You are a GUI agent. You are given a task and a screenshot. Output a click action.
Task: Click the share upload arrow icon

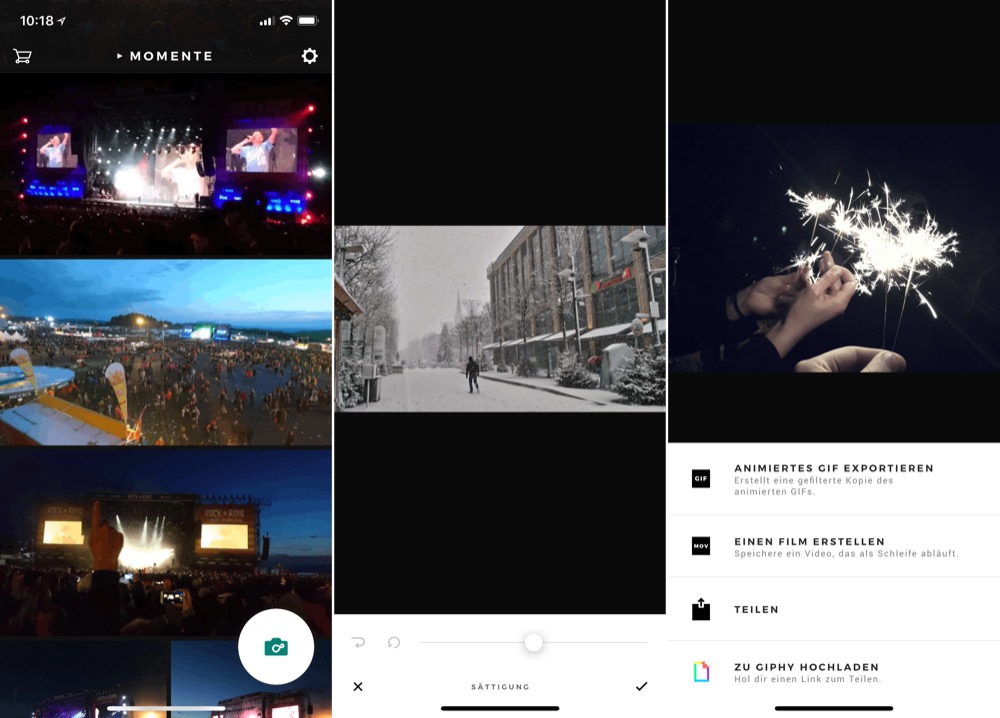[x=701, y=609]
